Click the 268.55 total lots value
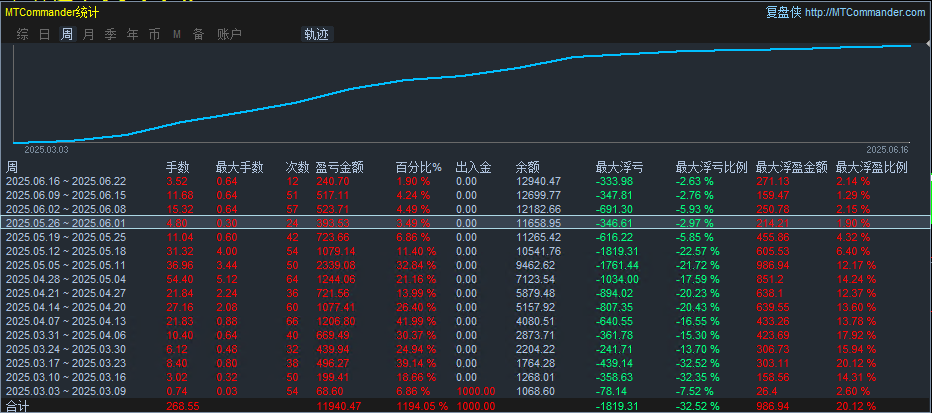The image size is (932, 413). click(181, 406)
